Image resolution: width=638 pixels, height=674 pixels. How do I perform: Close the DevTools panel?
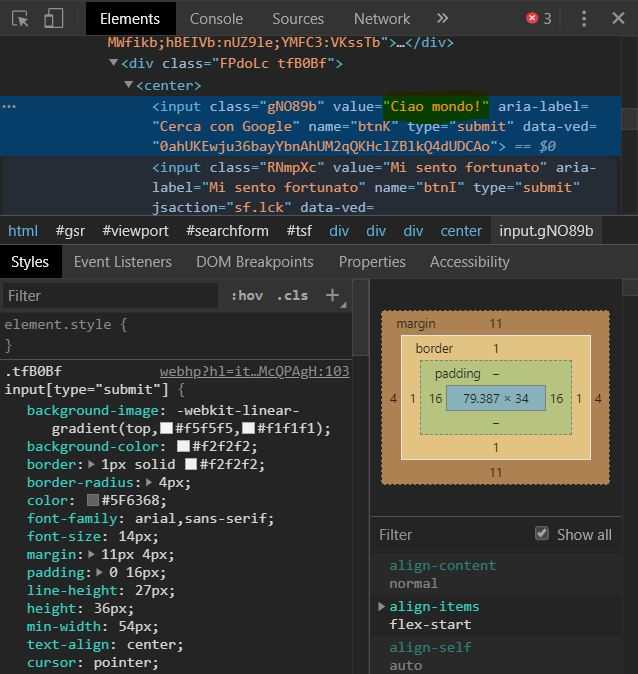tap(619, 18)
